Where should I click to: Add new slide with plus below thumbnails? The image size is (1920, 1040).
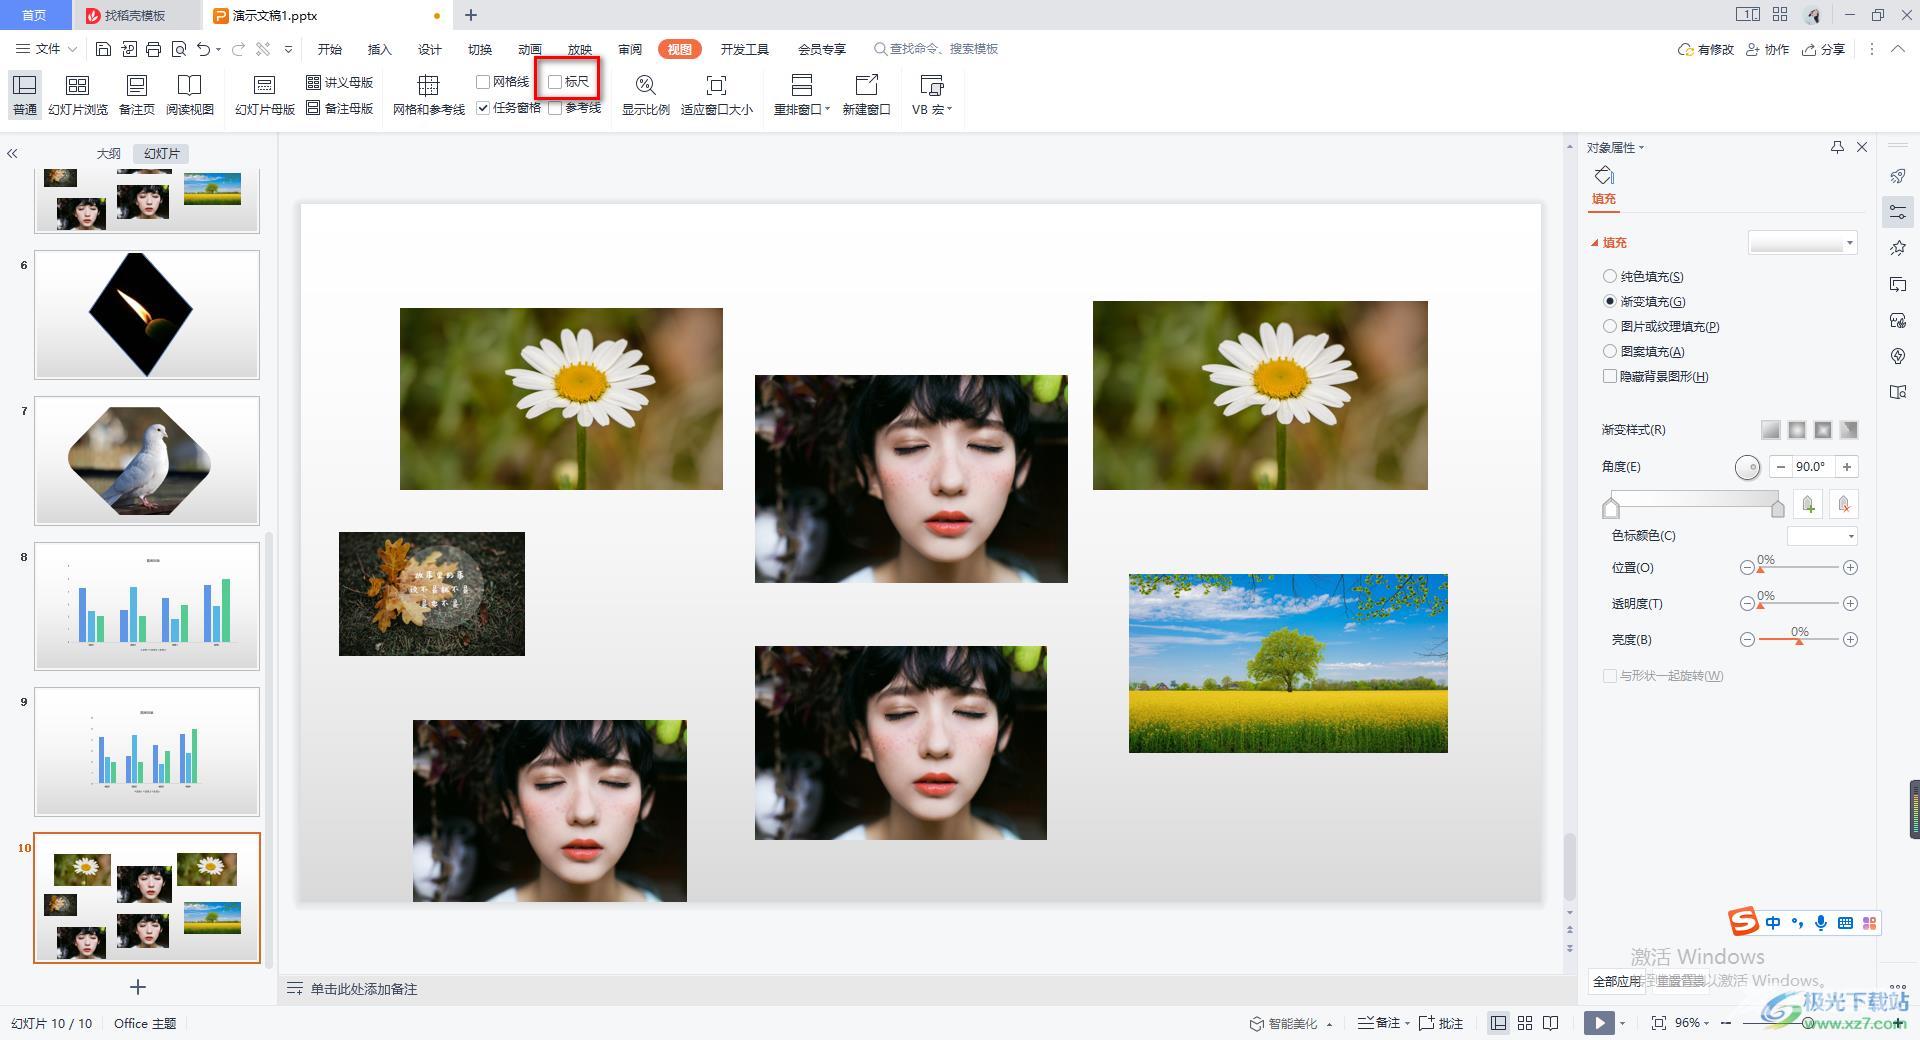[138, 987]
